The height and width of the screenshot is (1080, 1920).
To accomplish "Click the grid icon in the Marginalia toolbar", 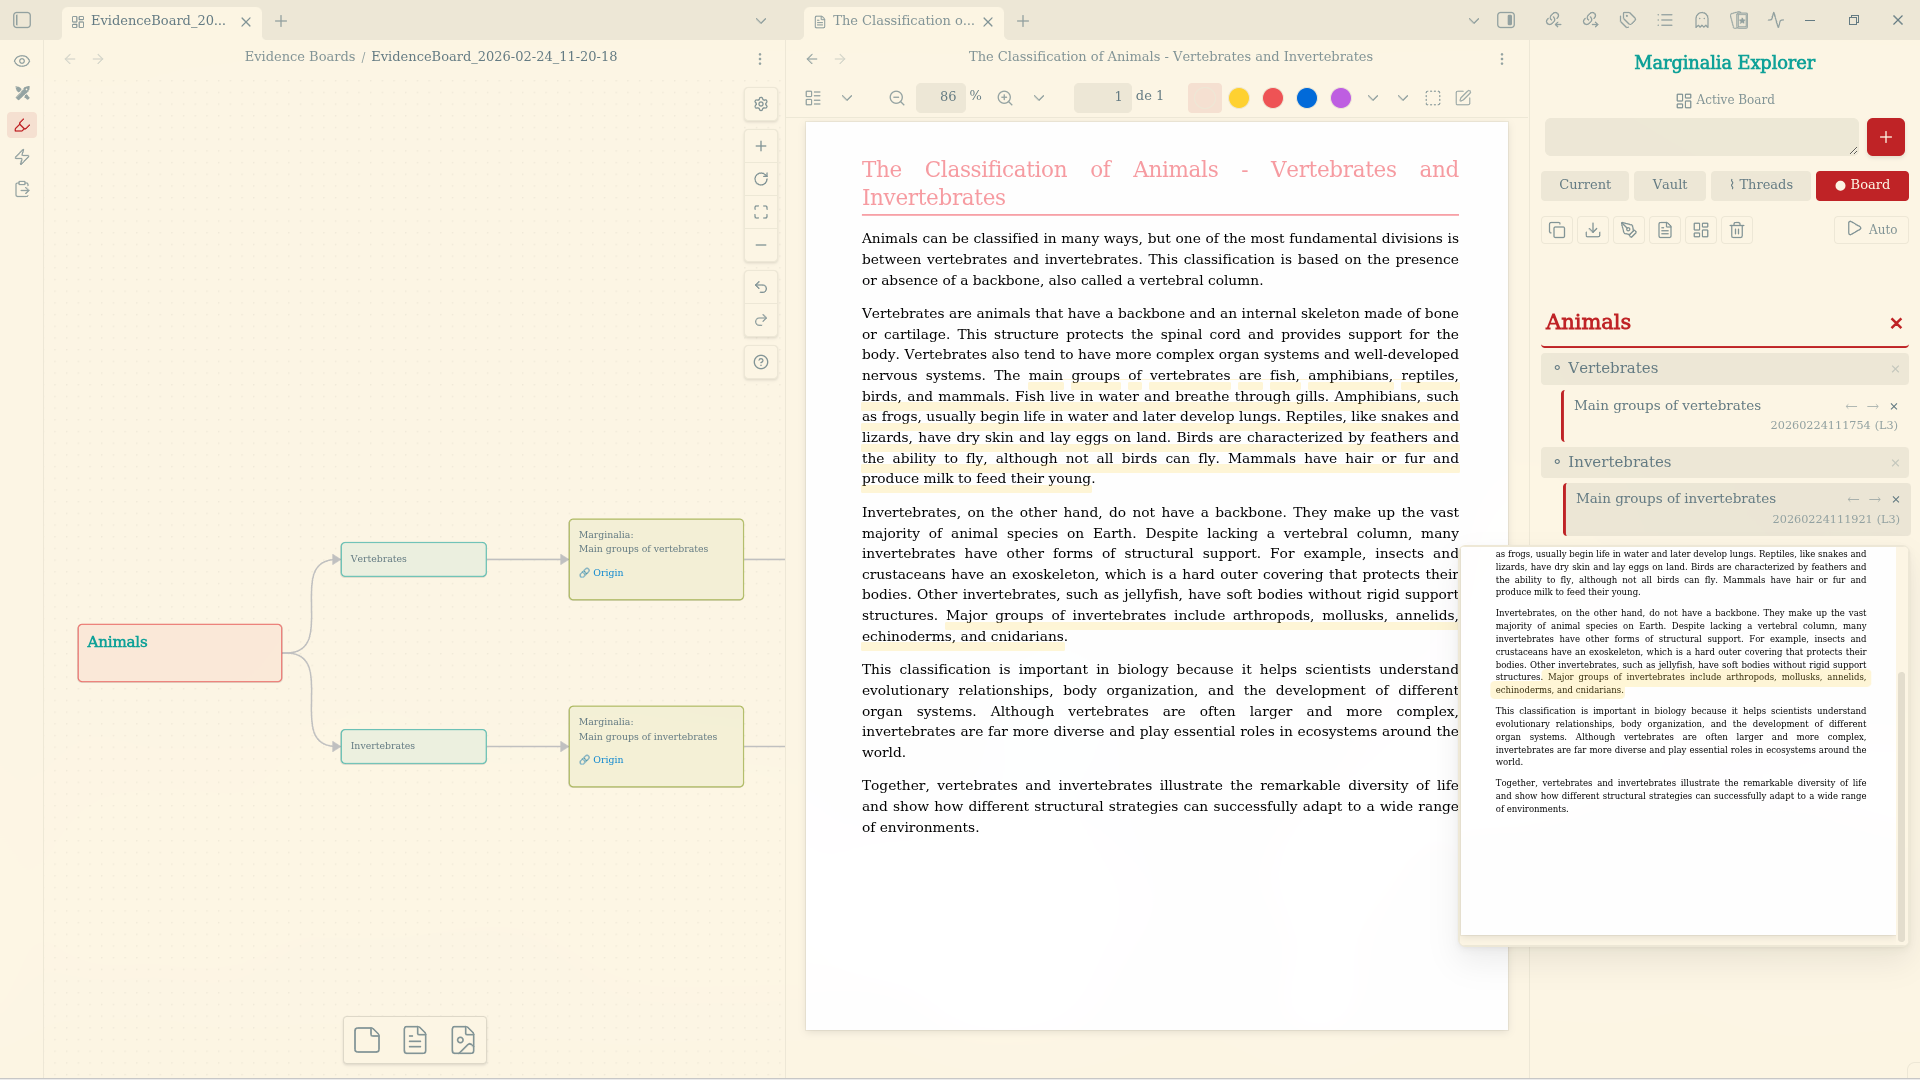I will tap(1701, 230).
